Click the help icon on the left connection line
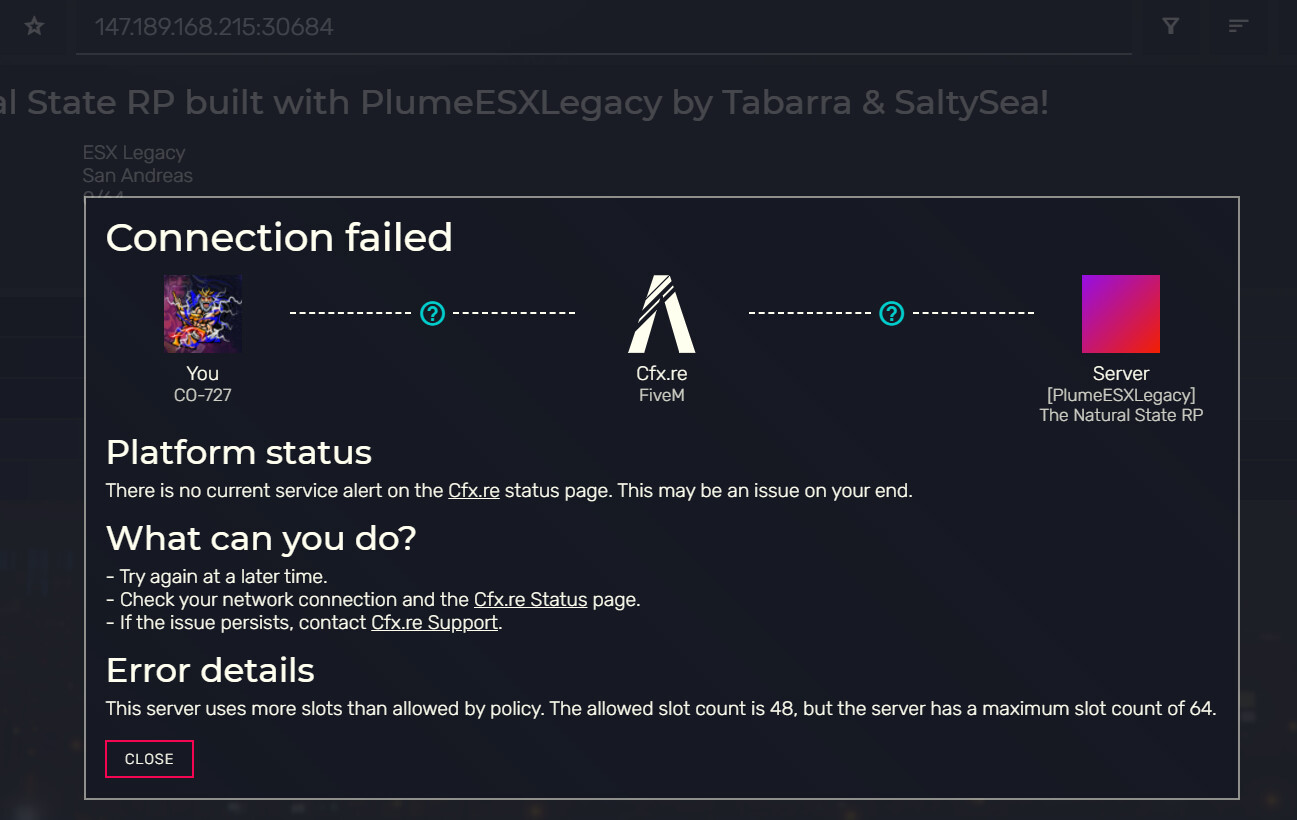Viewport: 1297px width, 820px height. [432, 313]
